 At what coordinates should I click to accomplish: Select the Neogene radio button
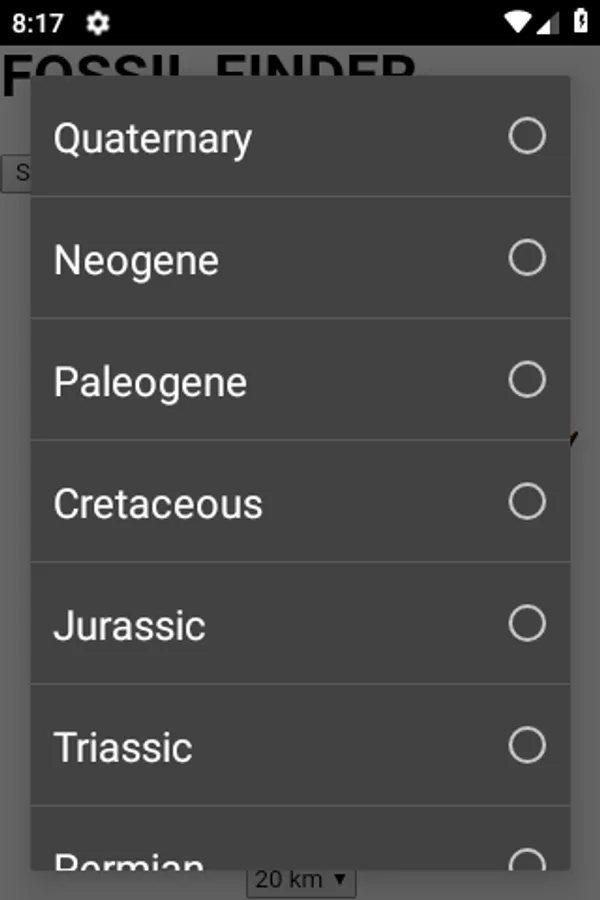(527, 258)
